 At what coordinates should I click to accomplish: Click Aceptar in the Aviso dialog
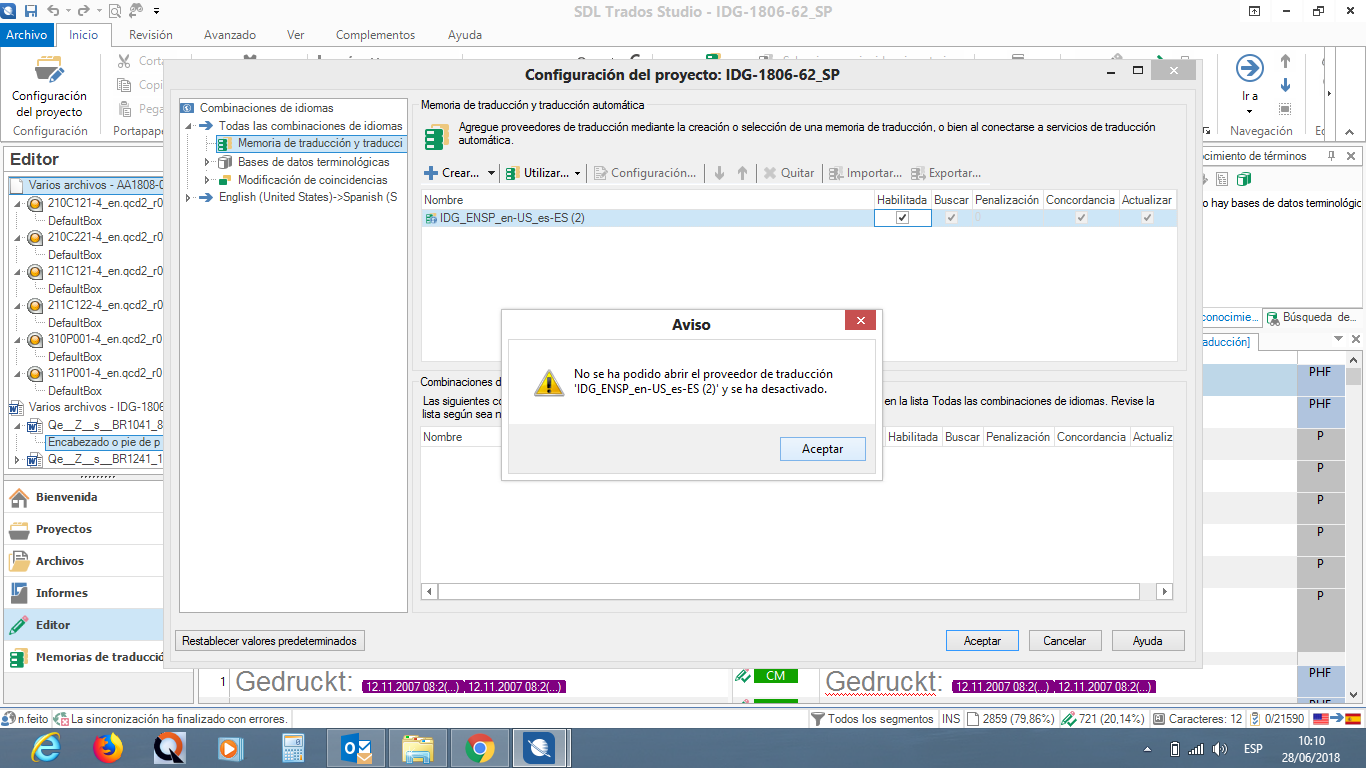823,449
